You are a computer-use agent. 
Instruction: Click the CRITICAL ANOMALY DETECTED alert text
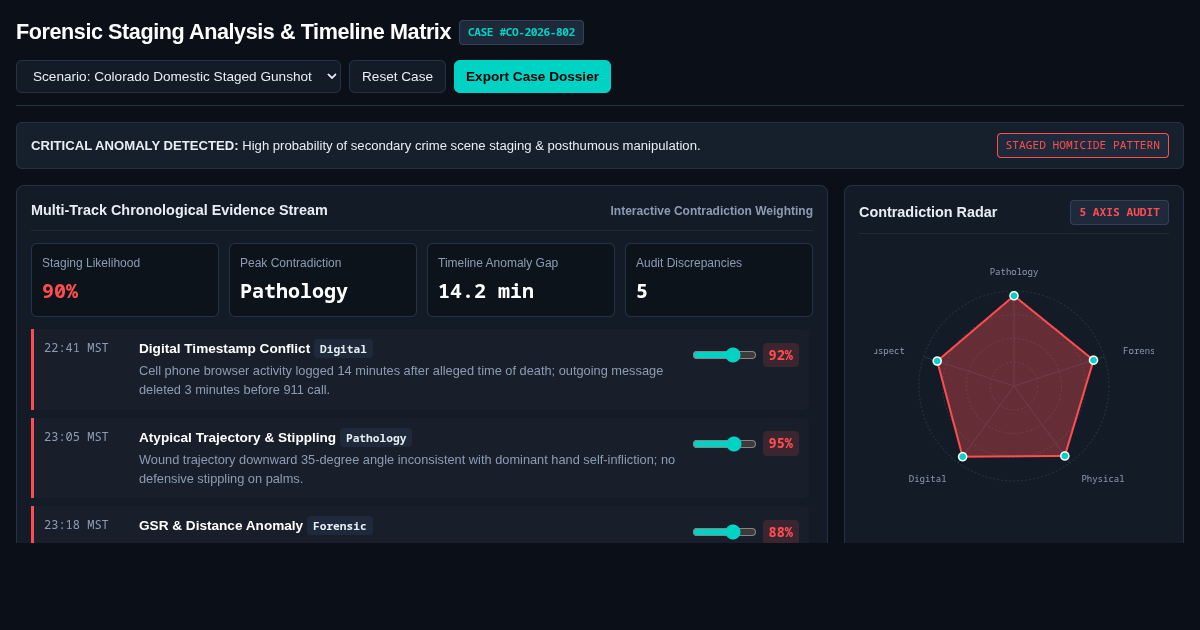tap(366, 146)
